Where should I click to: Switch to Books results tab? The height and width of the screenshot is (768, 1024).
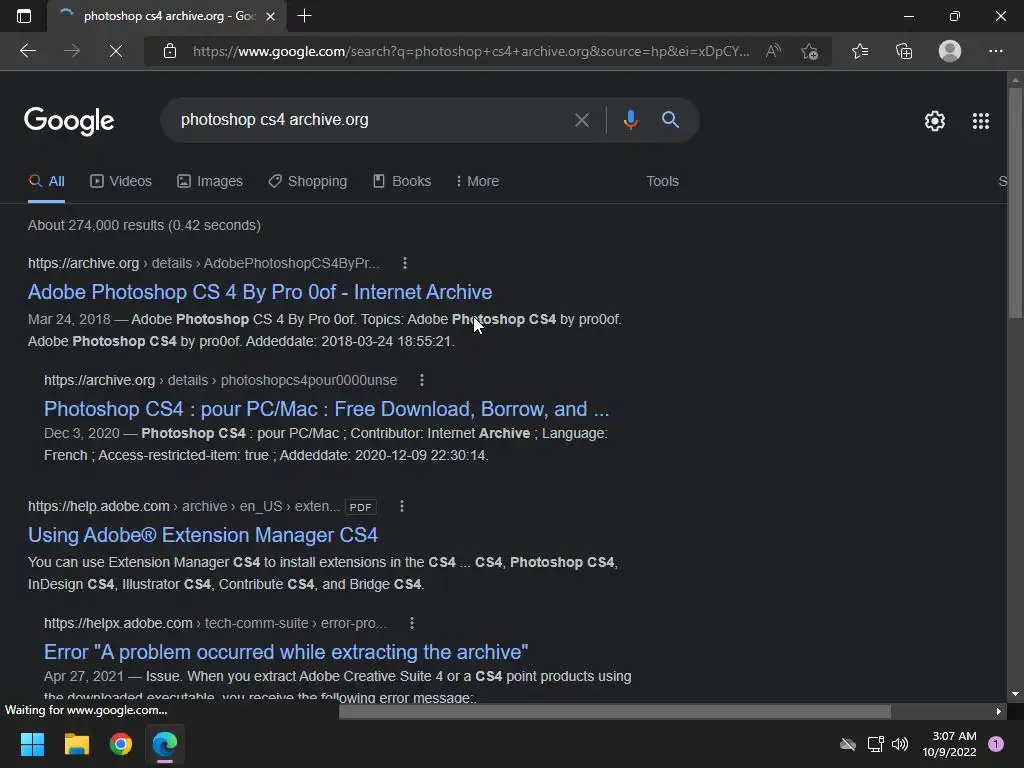tap(402, 181)
